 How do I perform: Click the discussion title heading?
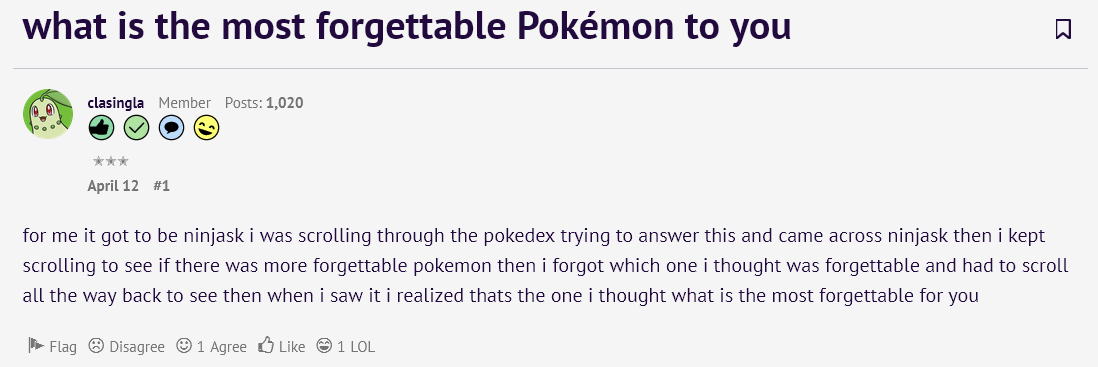[407, 27]
